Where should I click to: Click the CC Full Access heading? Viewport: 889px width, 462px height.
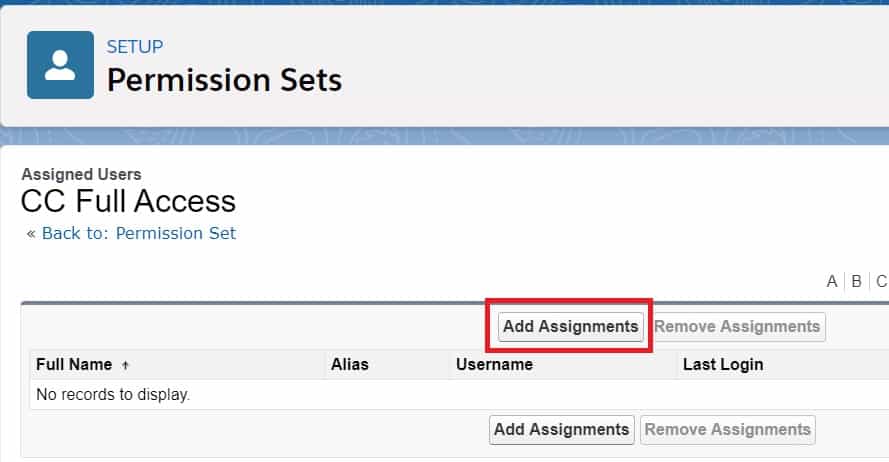click(128, 201)
